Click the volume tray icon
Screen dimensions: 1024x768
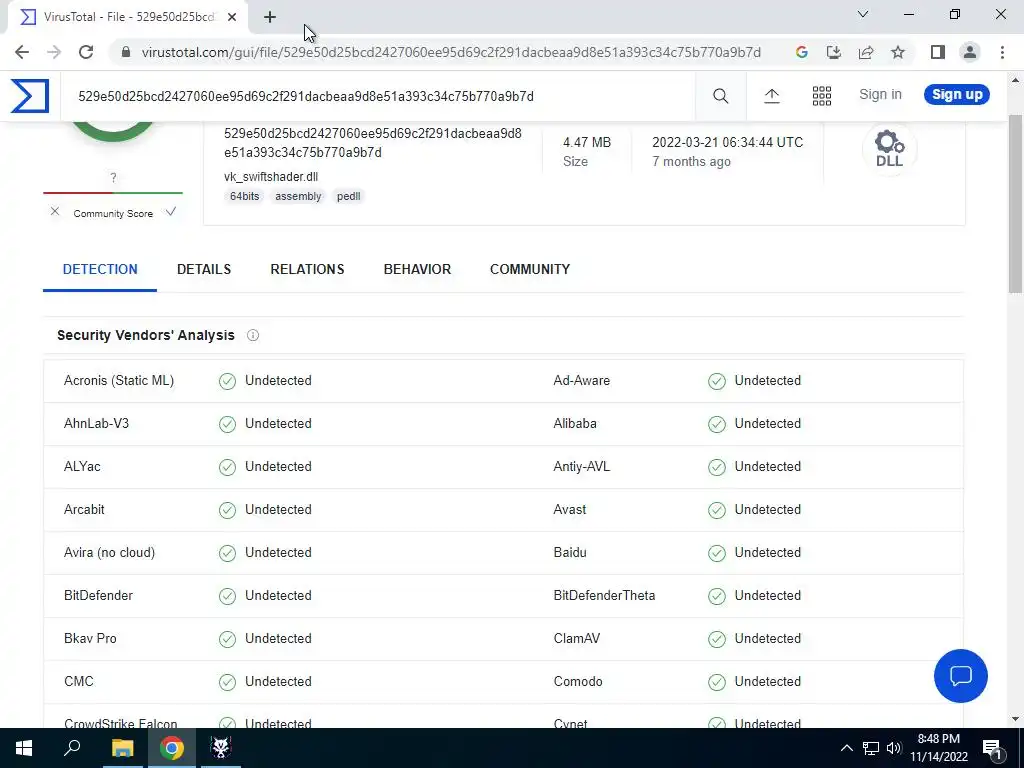coord(893,748)
